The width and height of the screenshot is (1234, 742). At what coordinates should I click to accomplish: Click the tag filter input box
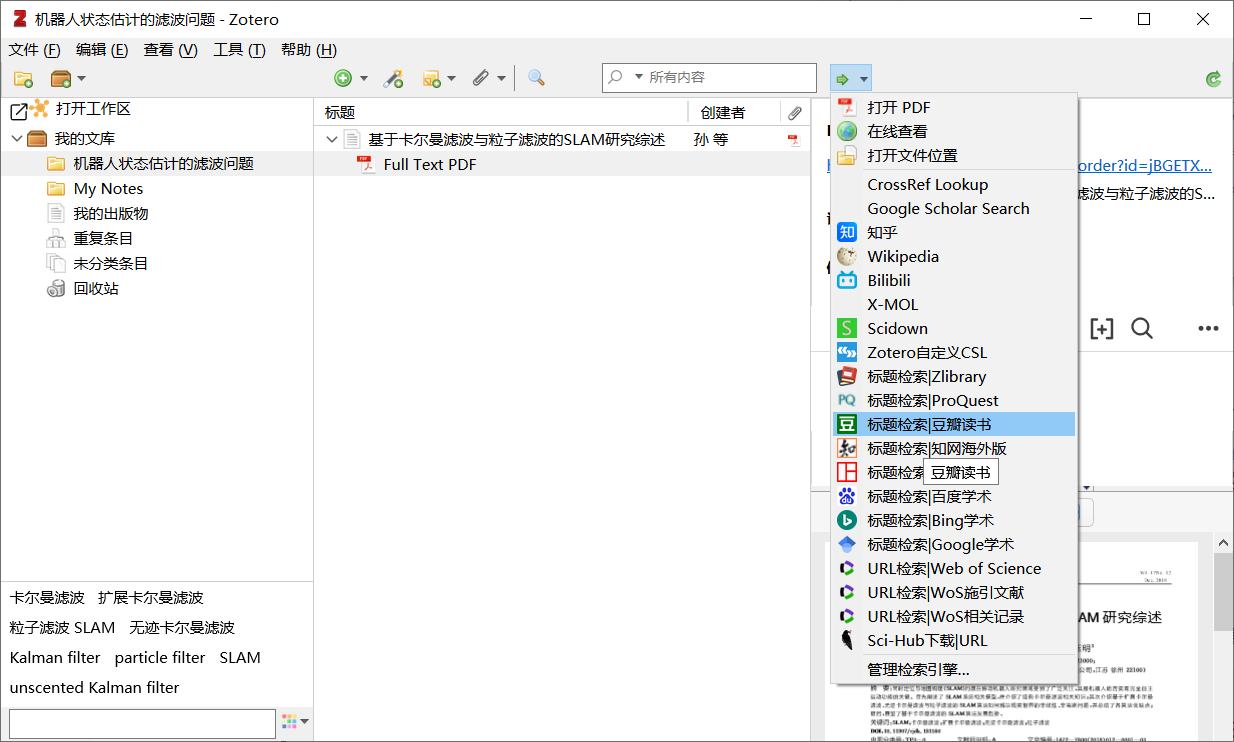pyautogui.click(x=142, y=723)
